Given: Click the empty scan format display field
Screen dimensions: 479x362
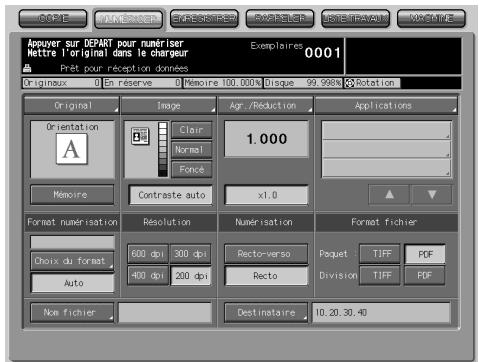Looking at the screenshot, I should (x=72, y=242).
